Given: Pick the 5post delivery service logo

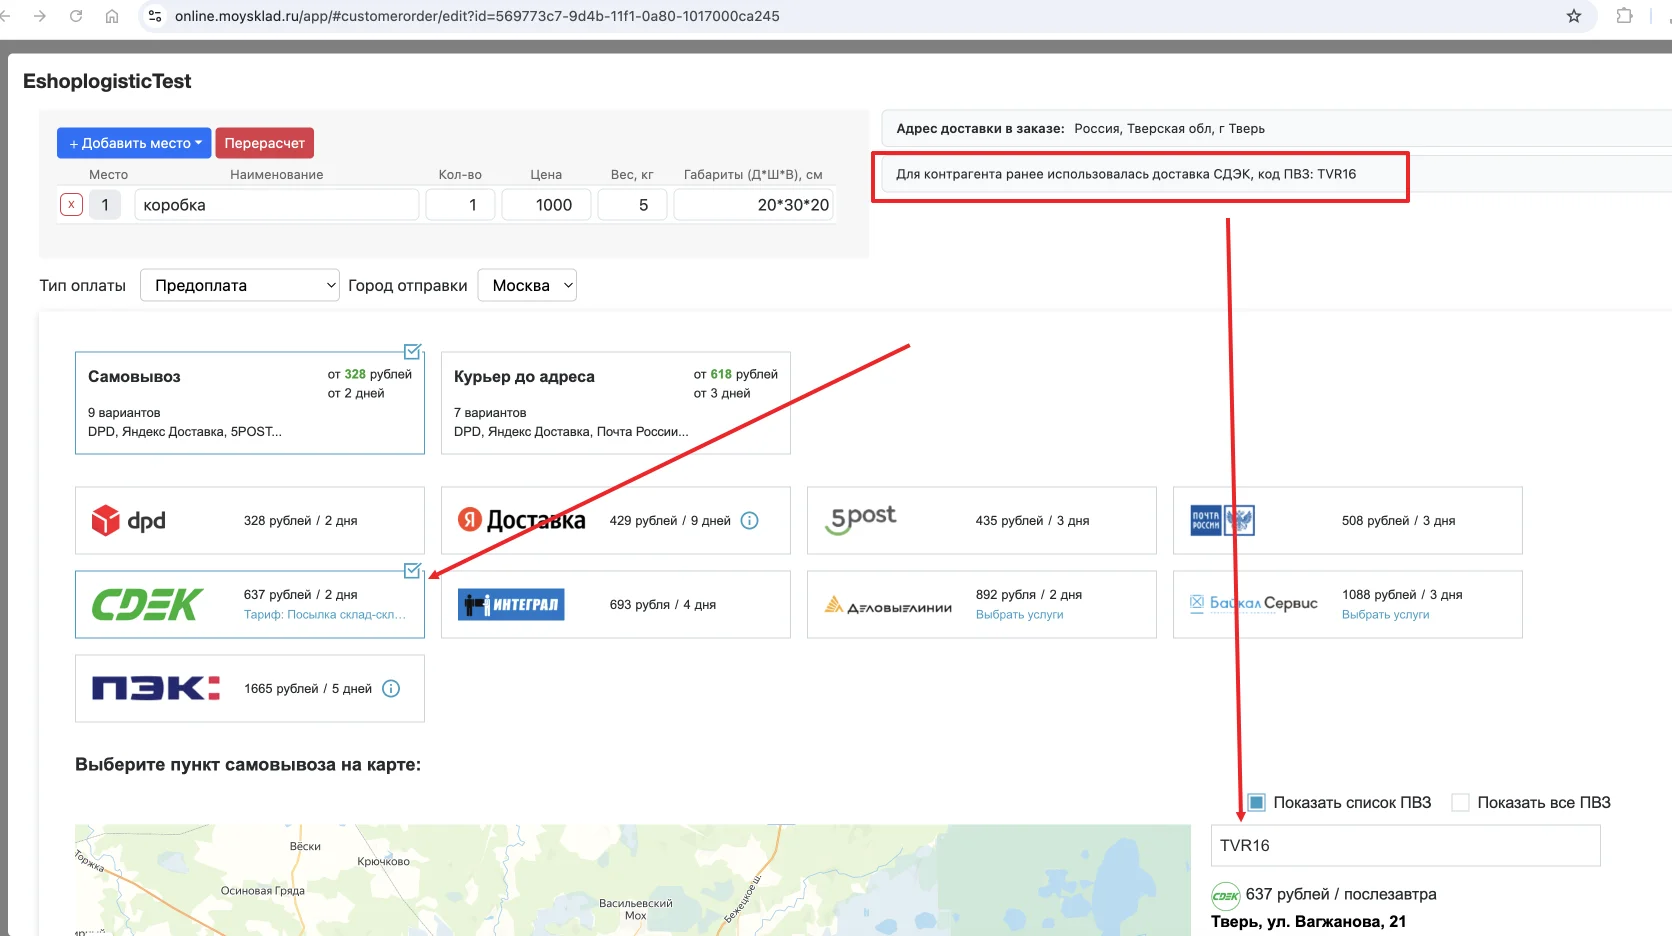Looking at the screenshot, I should (862, 519).
